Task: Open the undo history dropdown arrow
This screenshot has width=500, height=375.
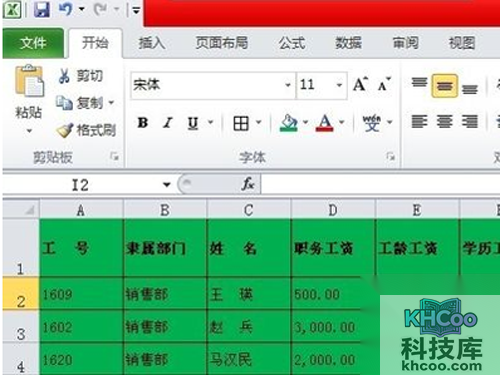Action: (x=82, y=9)
